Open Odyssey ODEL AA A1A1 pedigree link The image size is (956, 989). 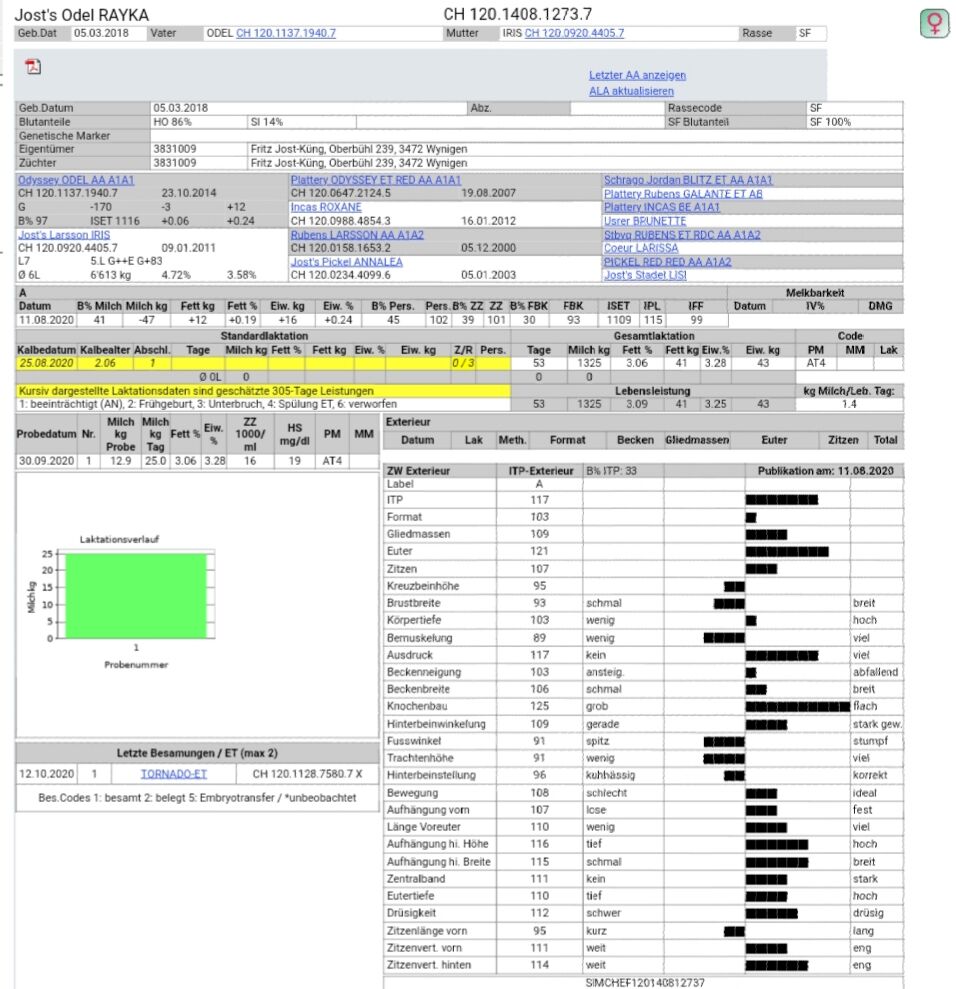pyautogui.click(x=76, y=180)
